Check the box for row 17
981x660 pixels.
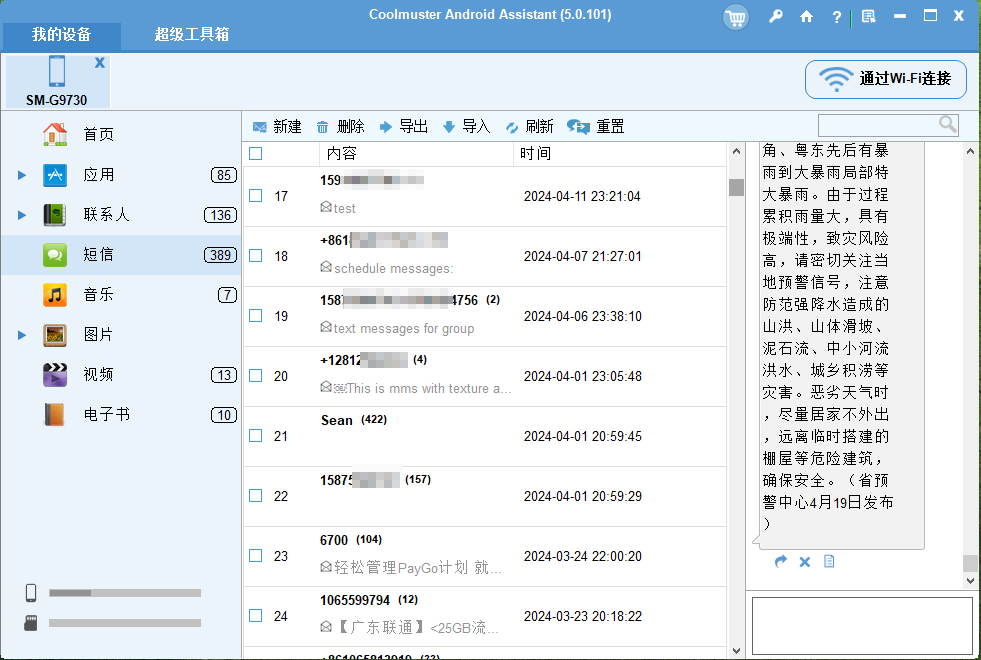[255, 196]
